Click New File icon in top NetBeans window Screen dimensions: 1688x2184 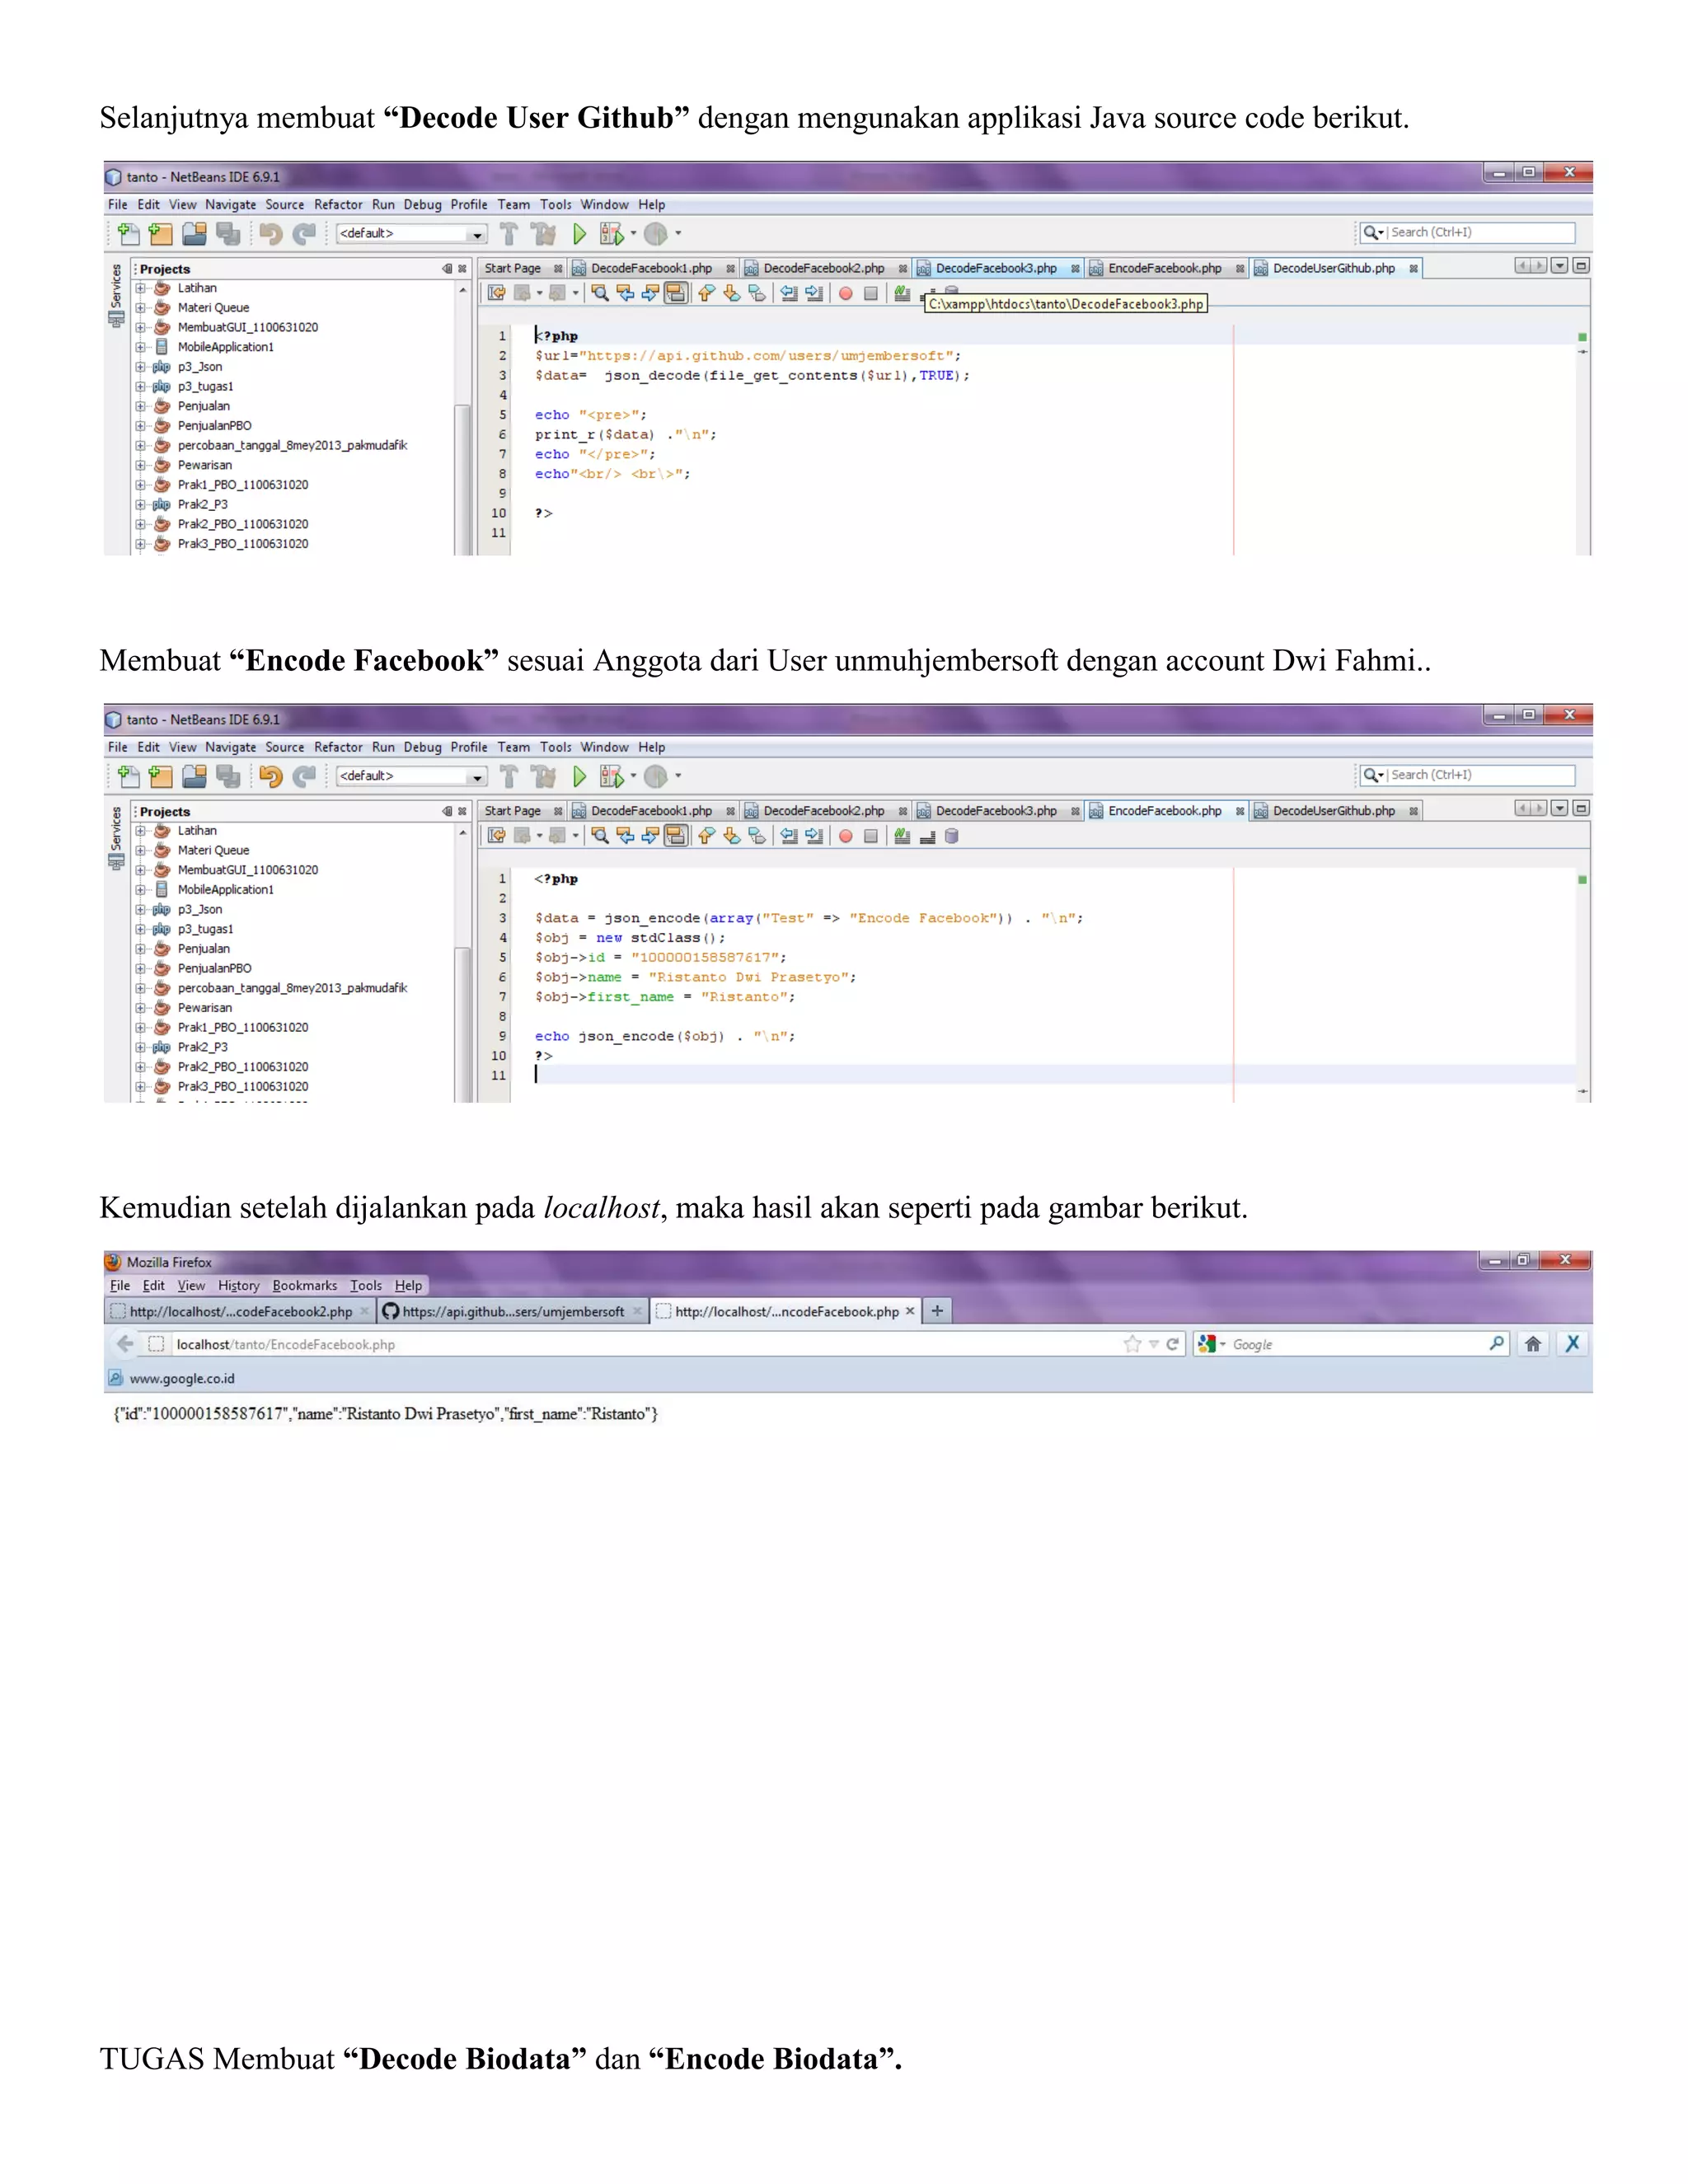click(x=128, y=233)
